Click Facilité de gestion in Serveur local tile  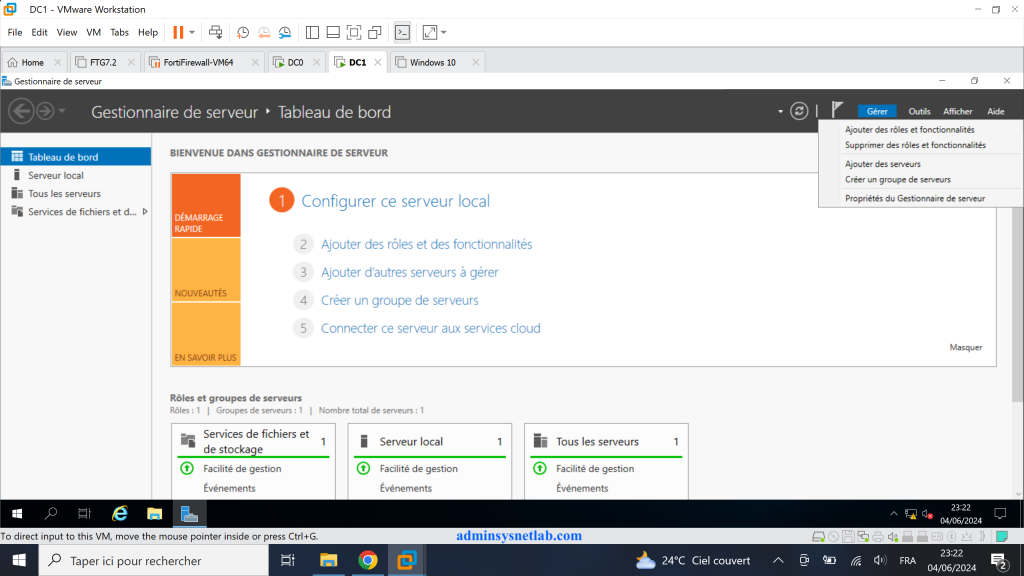[x=418, y=469]
